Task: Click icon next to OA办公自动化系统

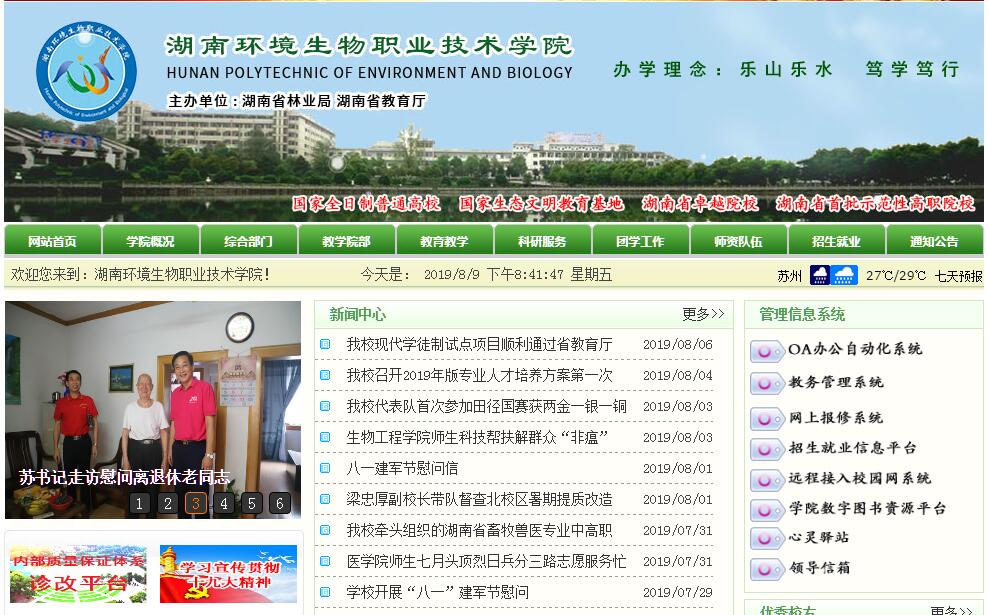Action: pos(767,351)
